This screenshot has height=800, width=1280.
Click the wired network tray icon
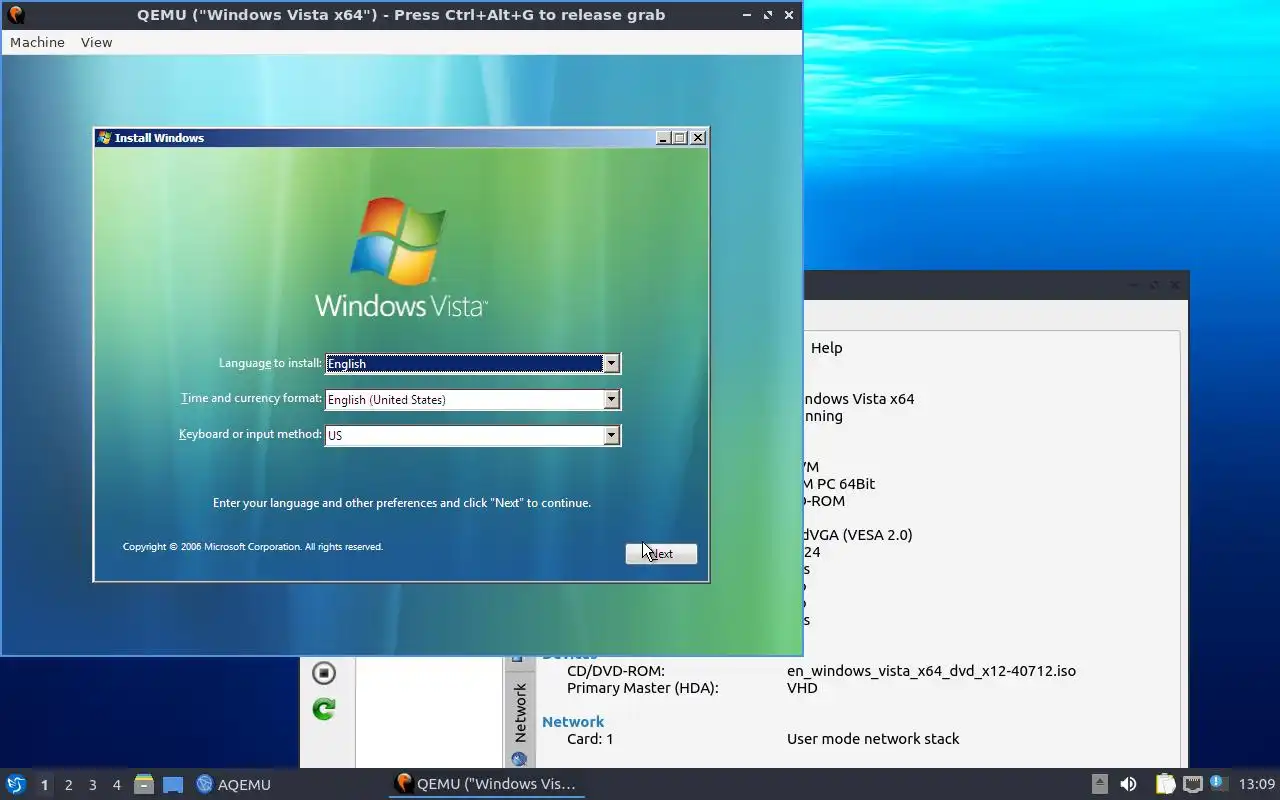click(x=1192, y=784)
